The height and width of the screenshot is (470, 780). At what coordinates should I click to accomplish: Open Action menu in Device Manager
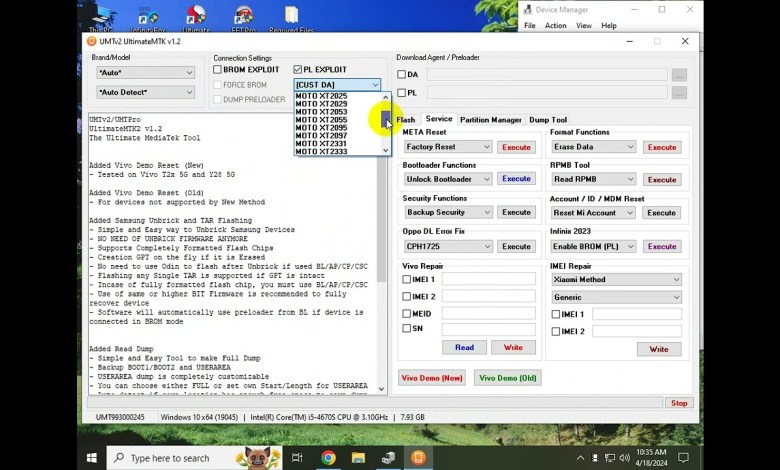556,25
